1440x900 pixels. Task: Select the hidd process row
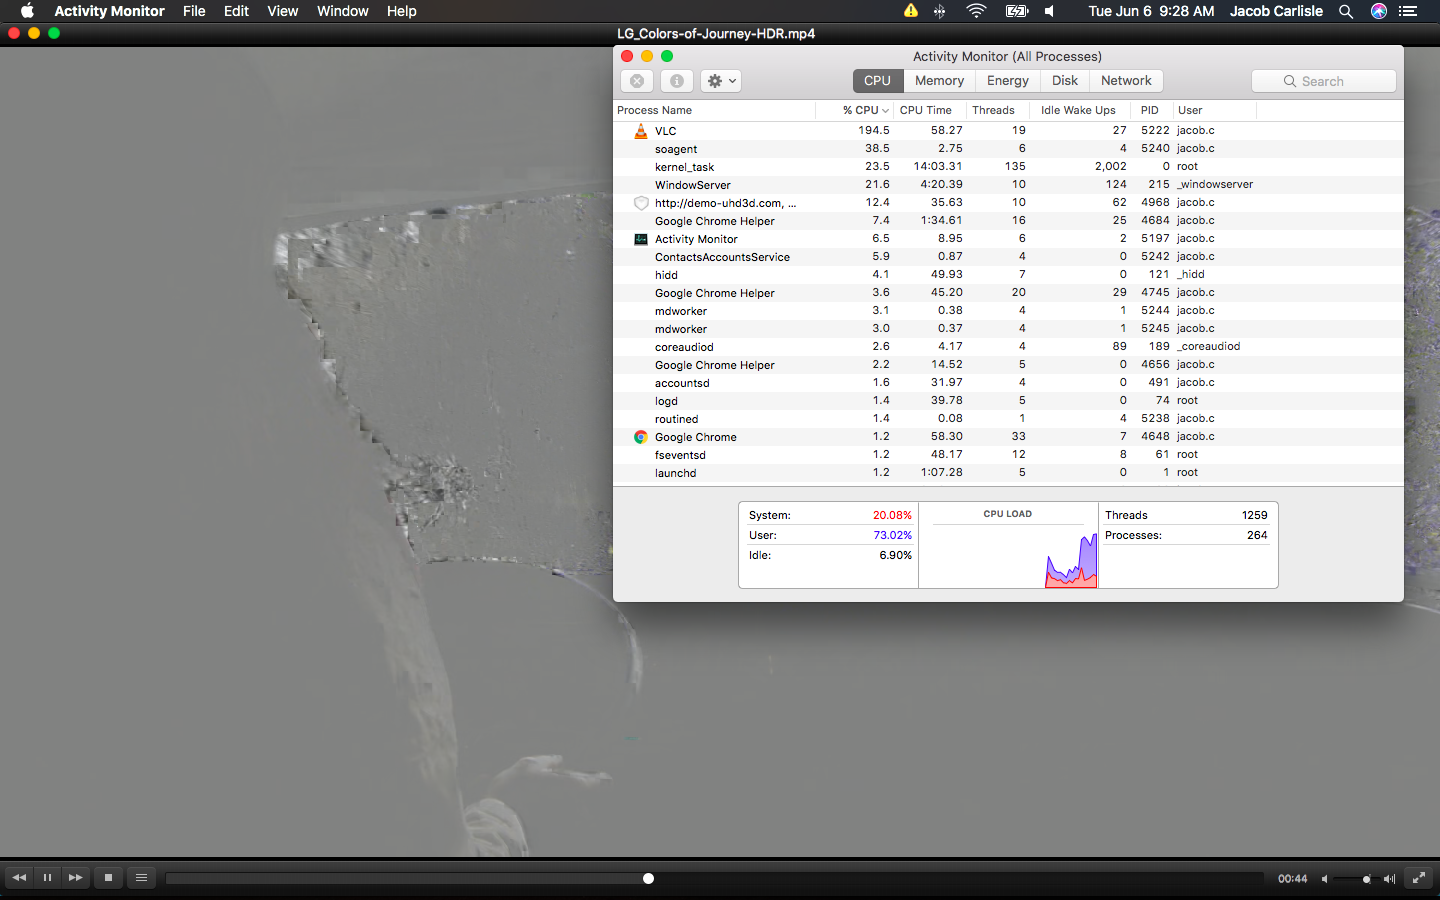click(1008, 275)
